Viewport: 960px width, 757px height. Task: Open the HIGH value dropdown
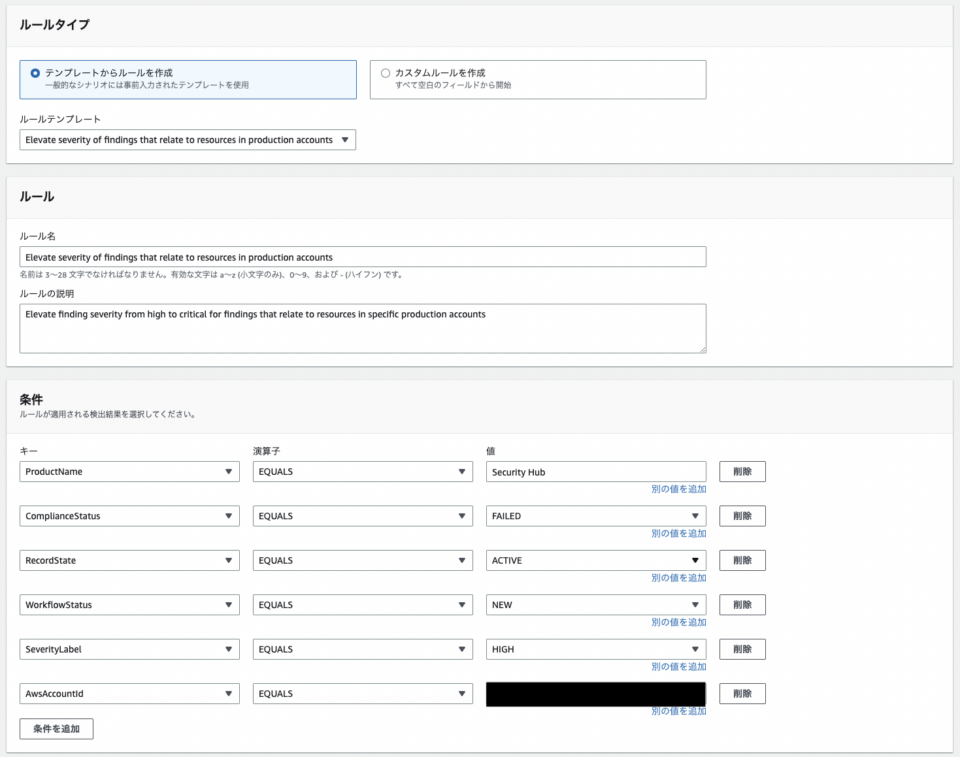point(595,649)
